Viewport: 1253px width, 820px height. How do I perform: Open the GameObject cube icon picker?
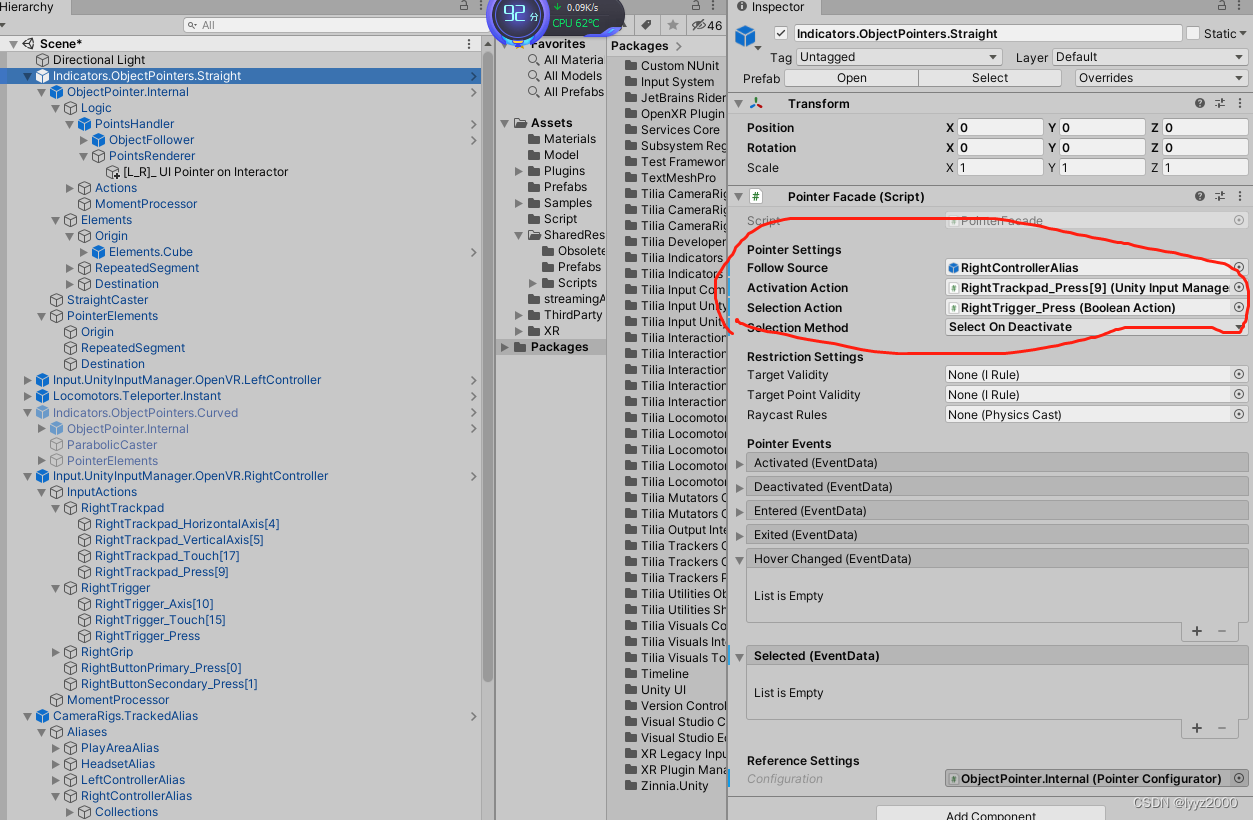pyautogui.click(x=747, y=38)
